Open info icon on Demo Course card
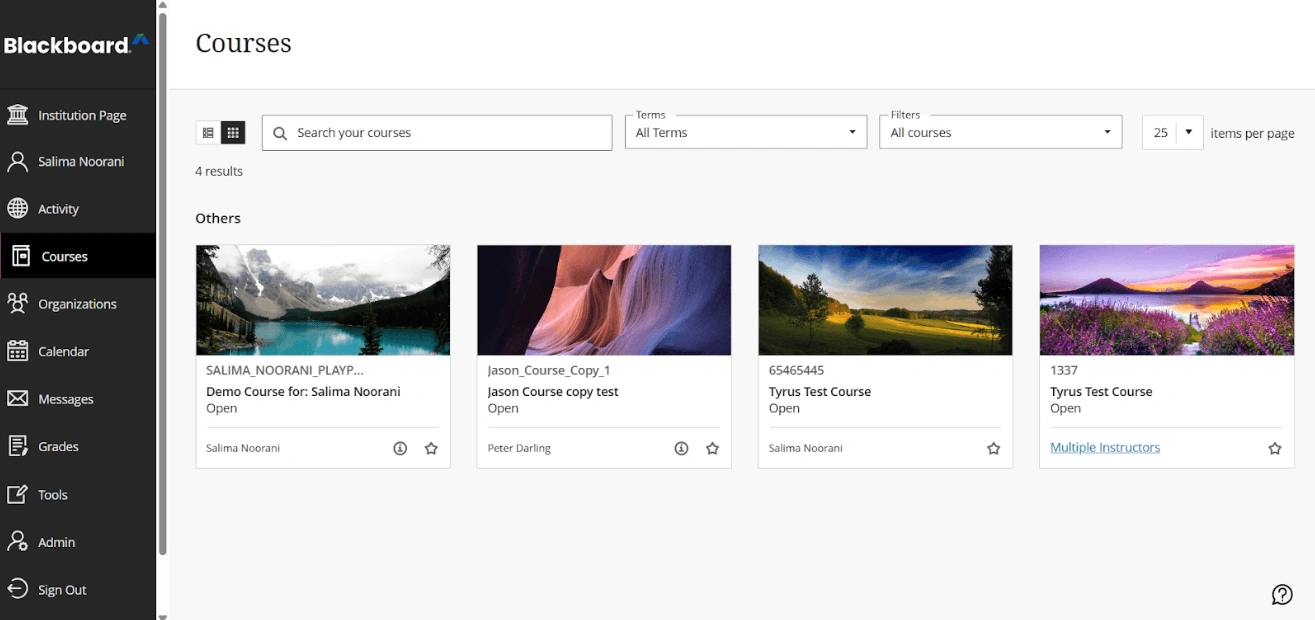The image size is (1315, 620). [x=400, y=449]
